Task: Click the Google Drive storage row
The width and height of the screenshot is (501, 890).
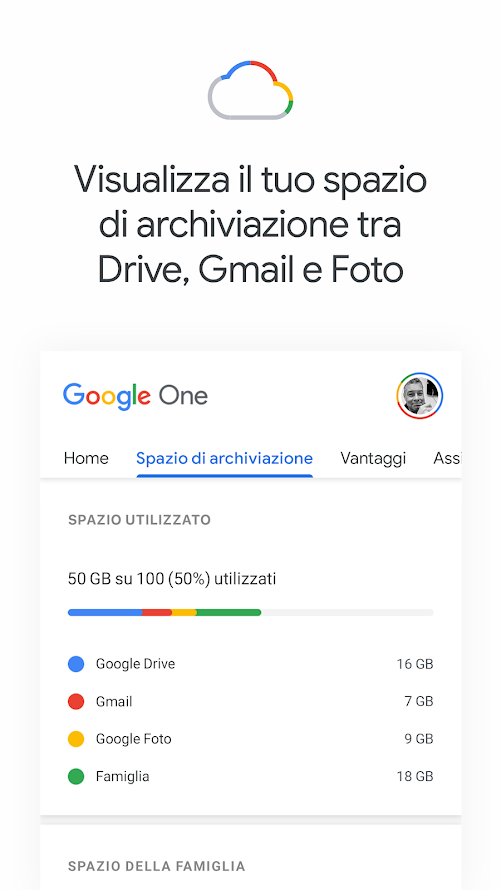Action: click(251, 664)
